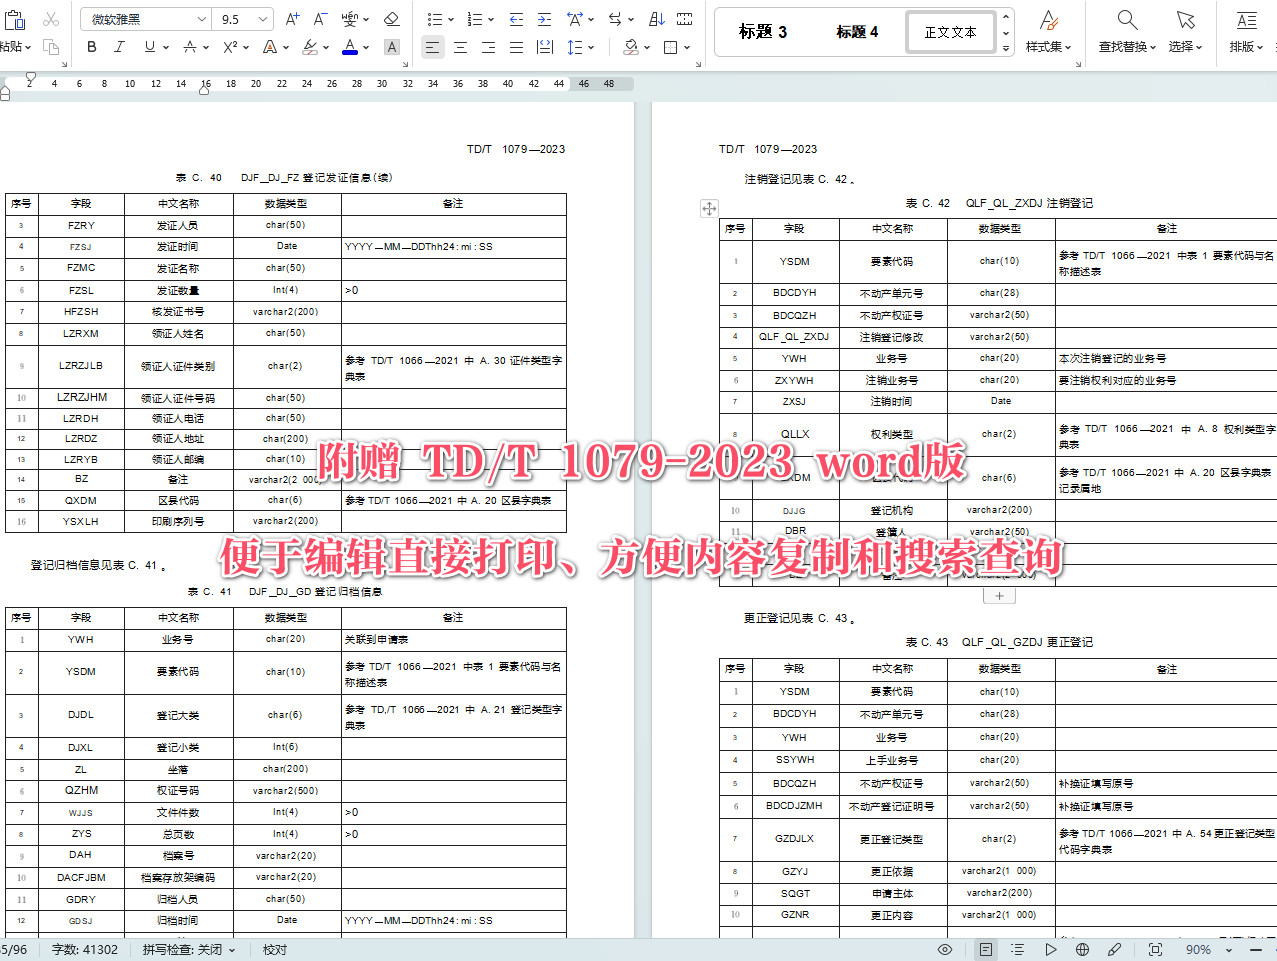Toggle strikethrough formatting
The height and width of the screenshot is (961, 1277).
190,47
